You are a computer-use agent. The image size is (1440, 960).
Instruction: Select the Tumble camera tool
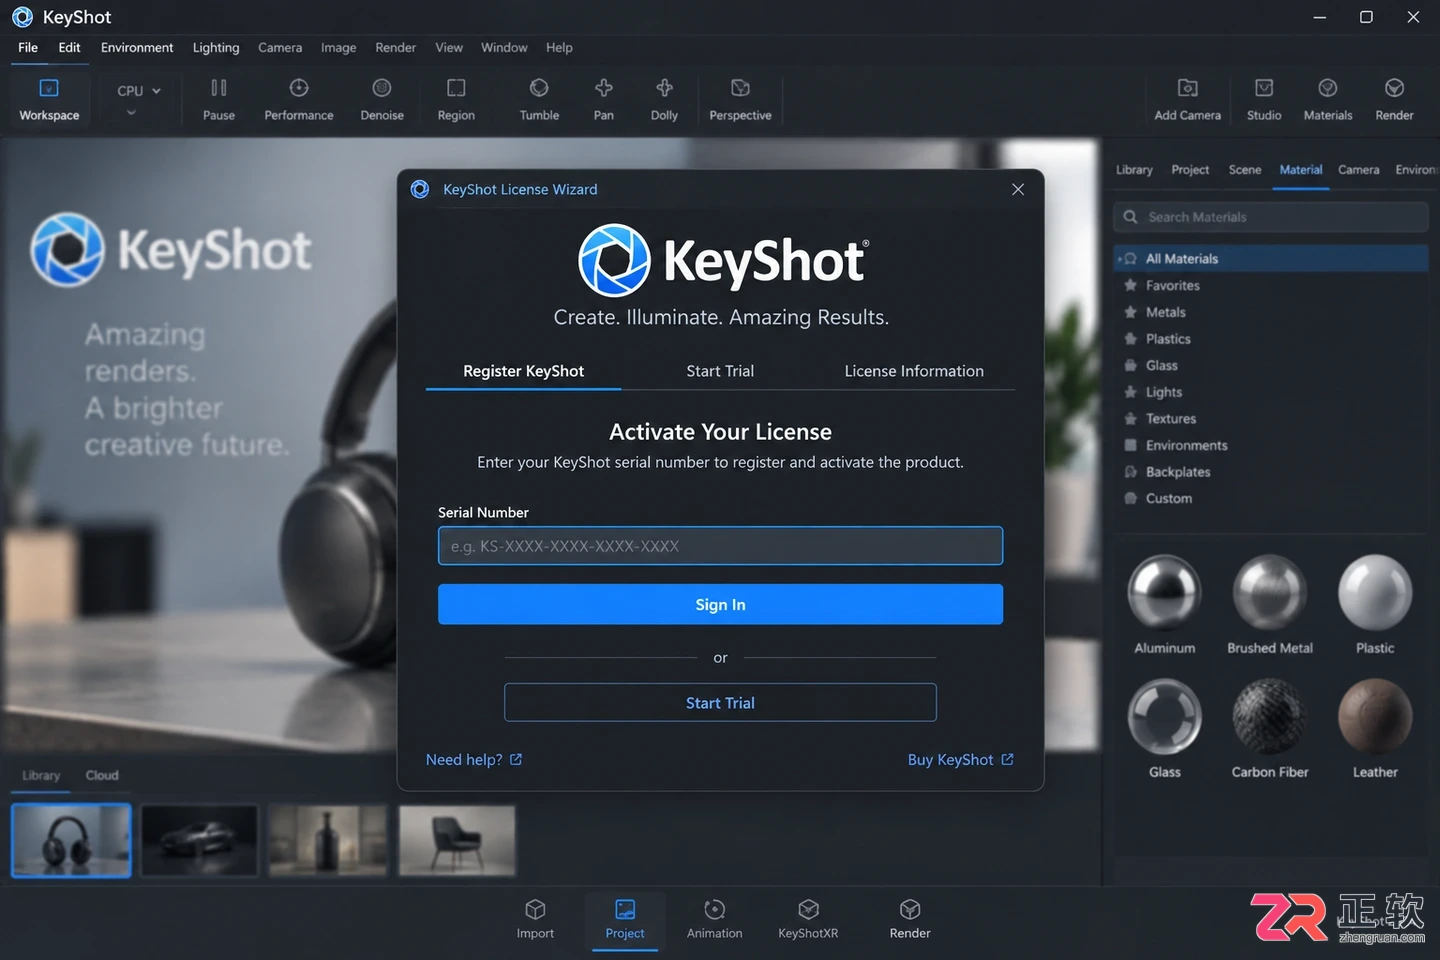tap(539, 89)
